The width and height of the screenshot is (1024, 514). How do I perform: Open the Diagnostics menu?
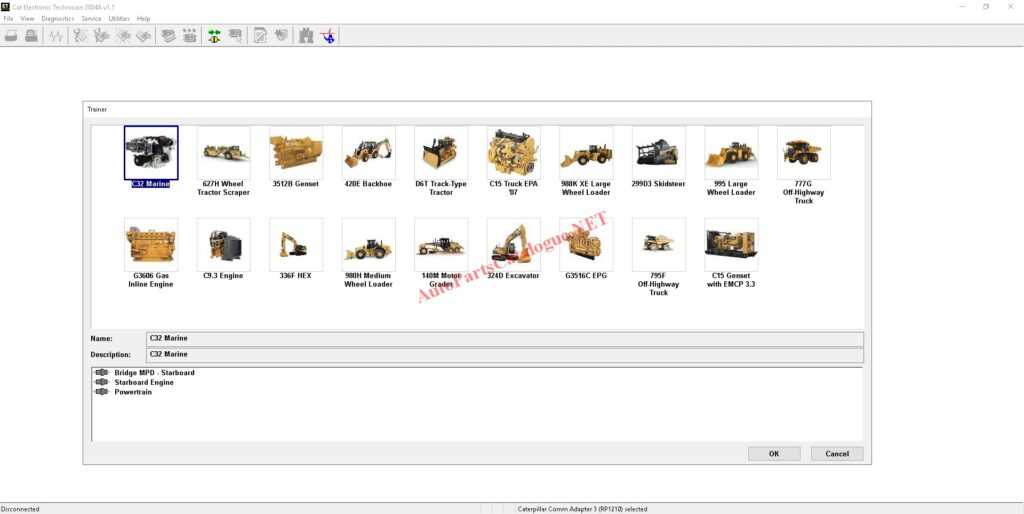point(57,19)
